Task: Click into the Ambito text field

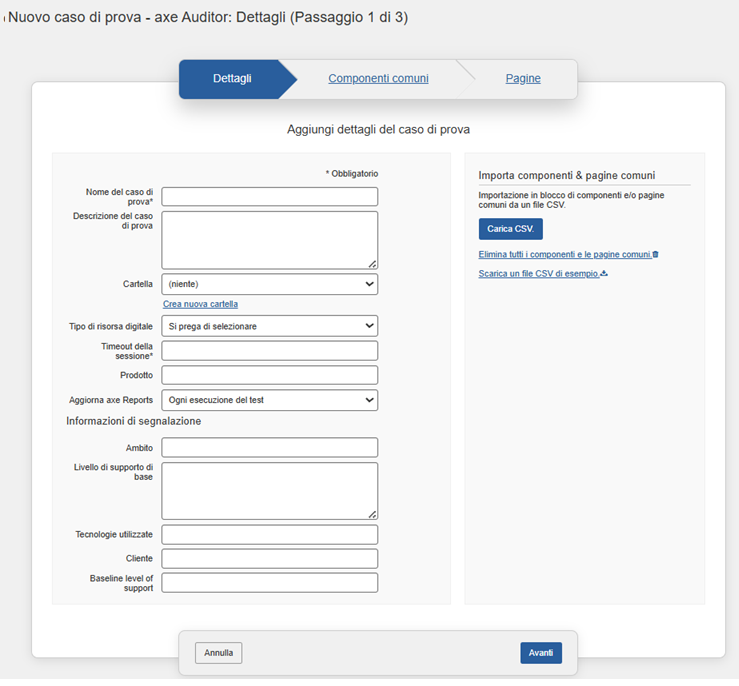Action: (269, 447)
